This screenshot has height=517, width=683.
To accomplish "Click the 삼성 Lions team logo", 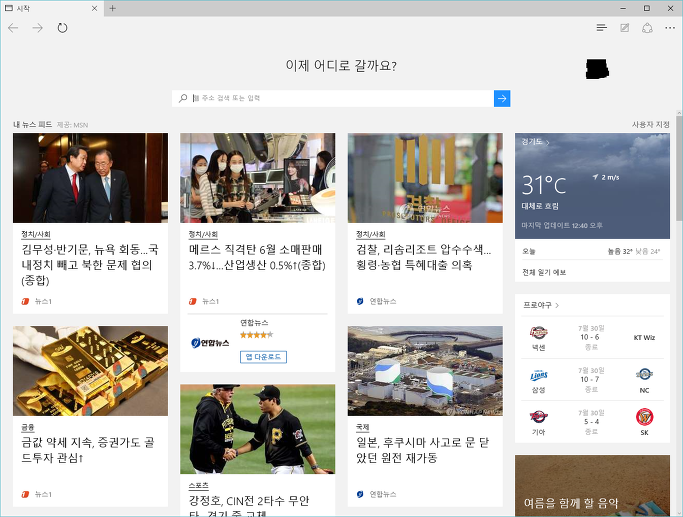I will (538, 375).
